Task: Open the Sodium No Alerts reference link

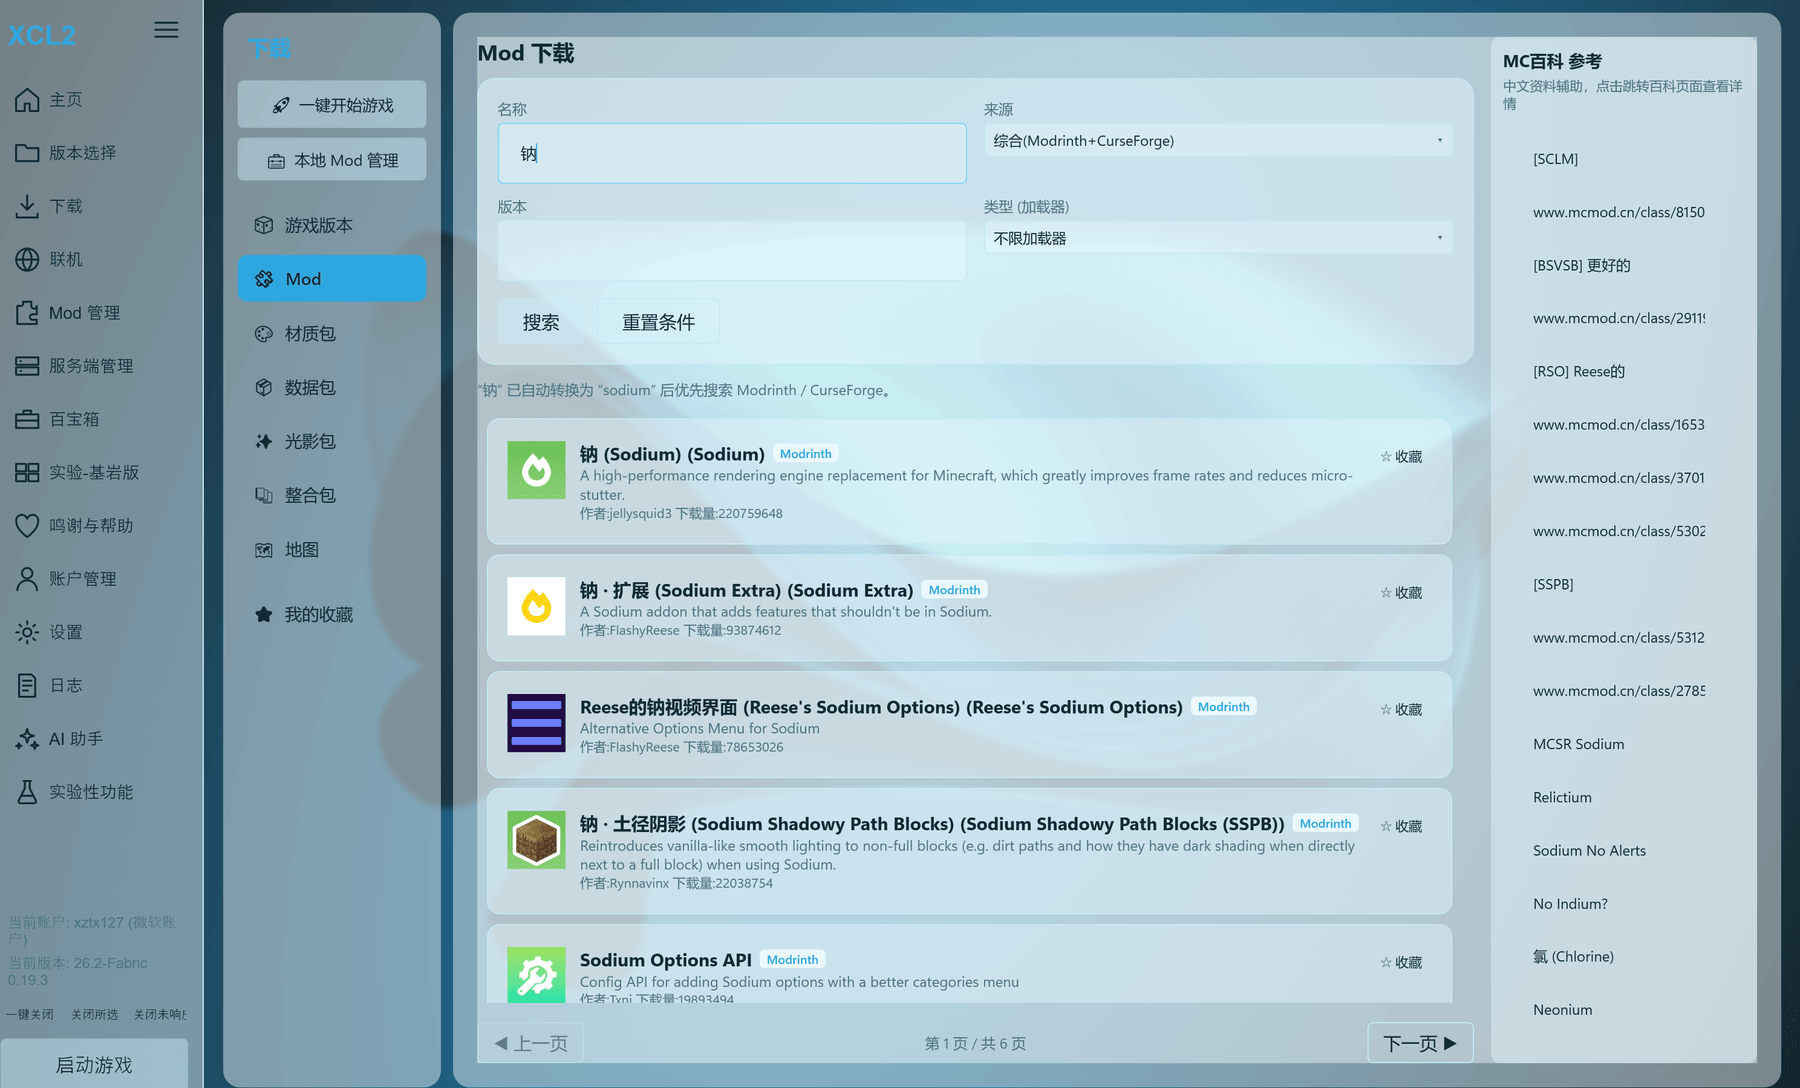Action: [1589, 851]
